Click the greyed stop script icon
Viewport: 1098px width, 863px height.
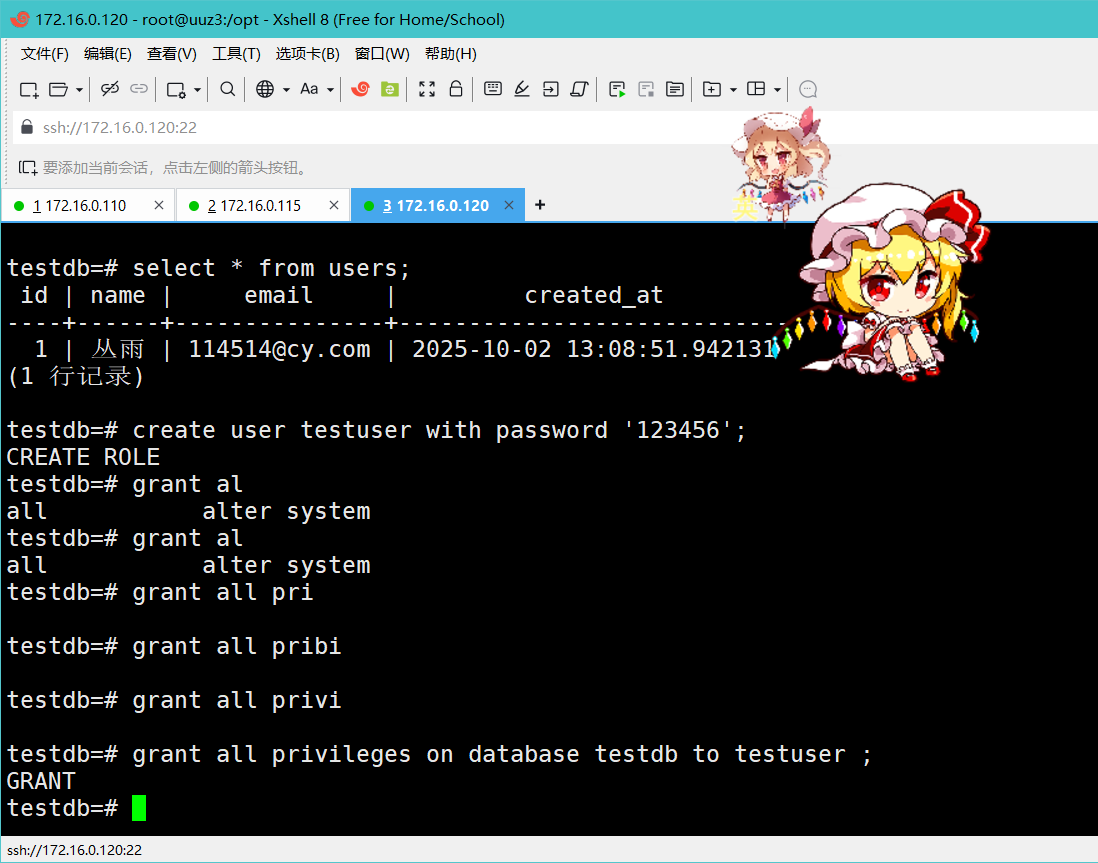coord(646,89)
